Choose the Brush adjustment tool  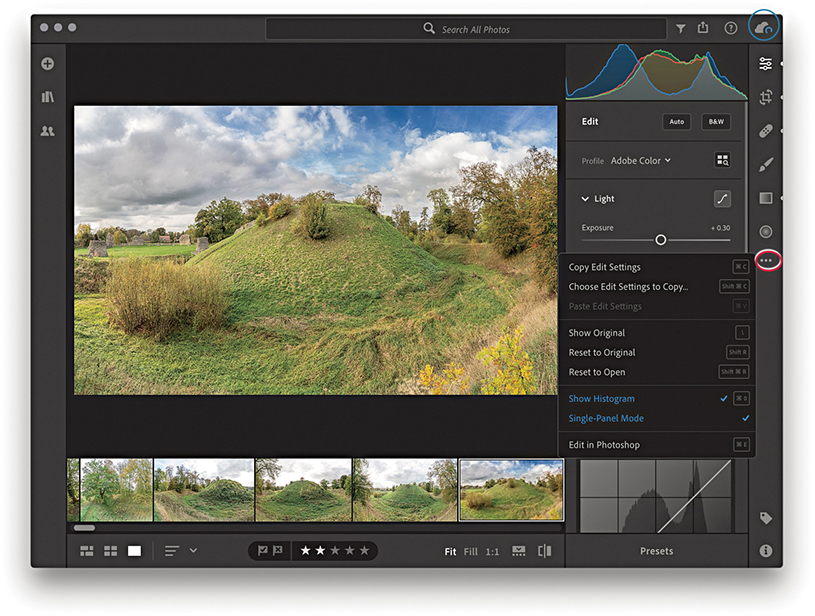tap(765, 164)
